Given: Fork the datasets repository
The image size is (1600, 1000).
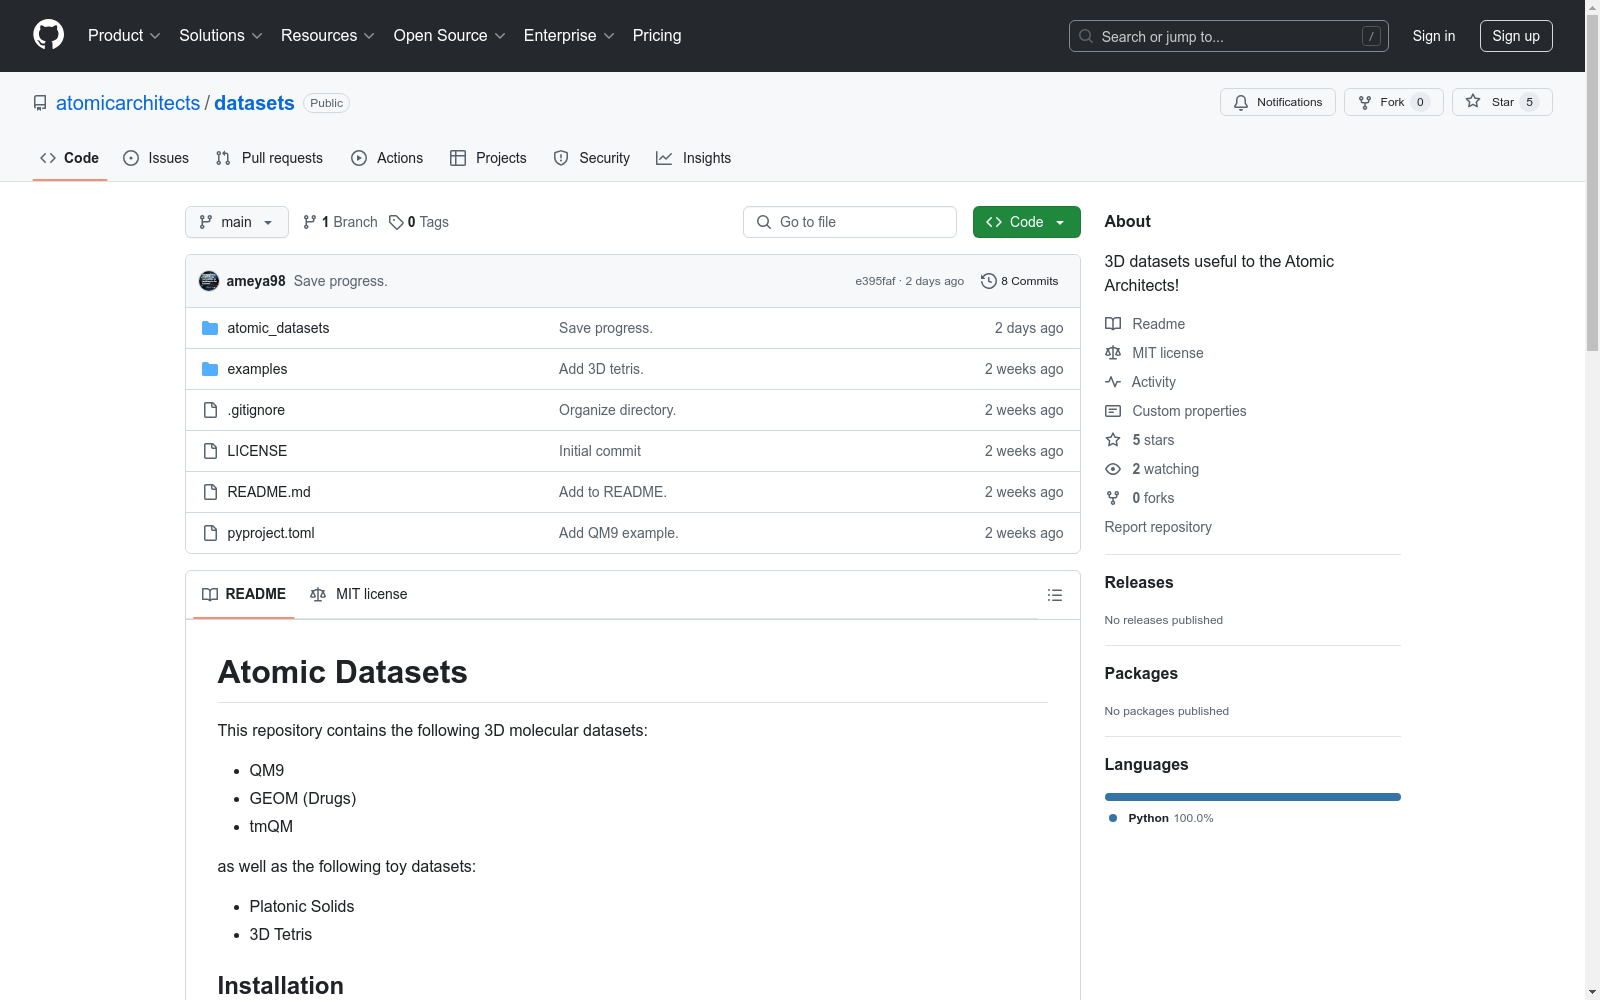Looking at the screenshot, I should (1393, 102).
